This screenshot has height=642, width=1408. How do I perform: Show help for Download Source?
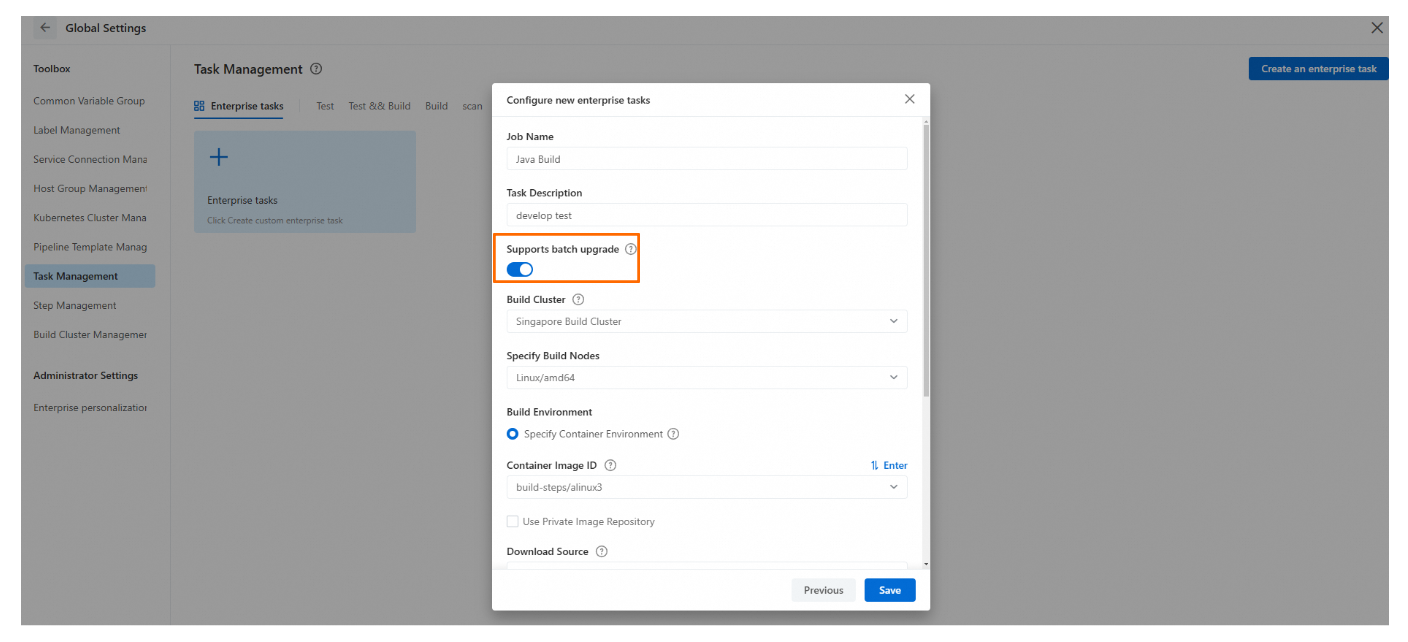[x=601, y=551]
